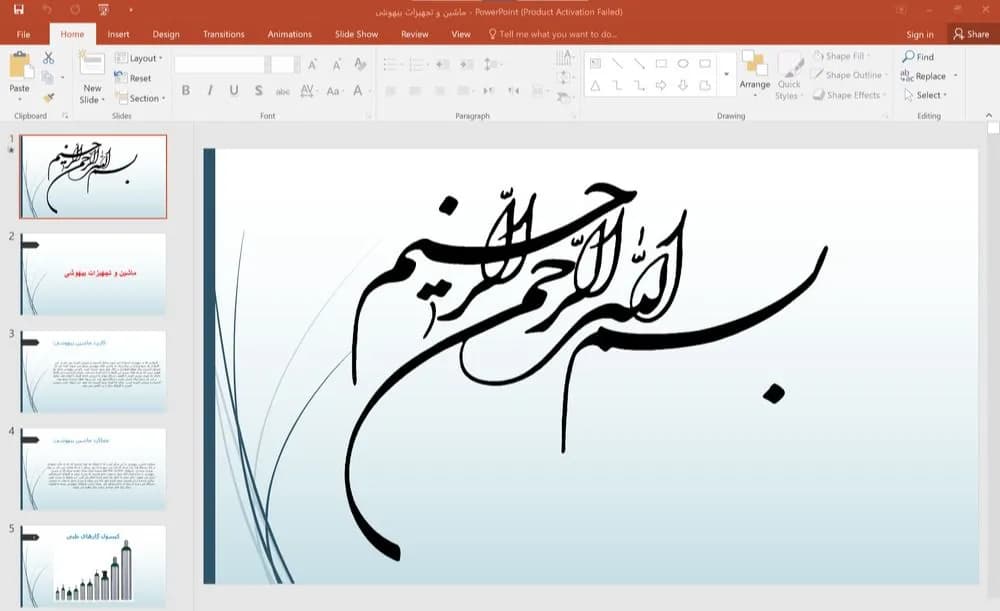Select the Isosceles Triangle shape

click(595, 85)
